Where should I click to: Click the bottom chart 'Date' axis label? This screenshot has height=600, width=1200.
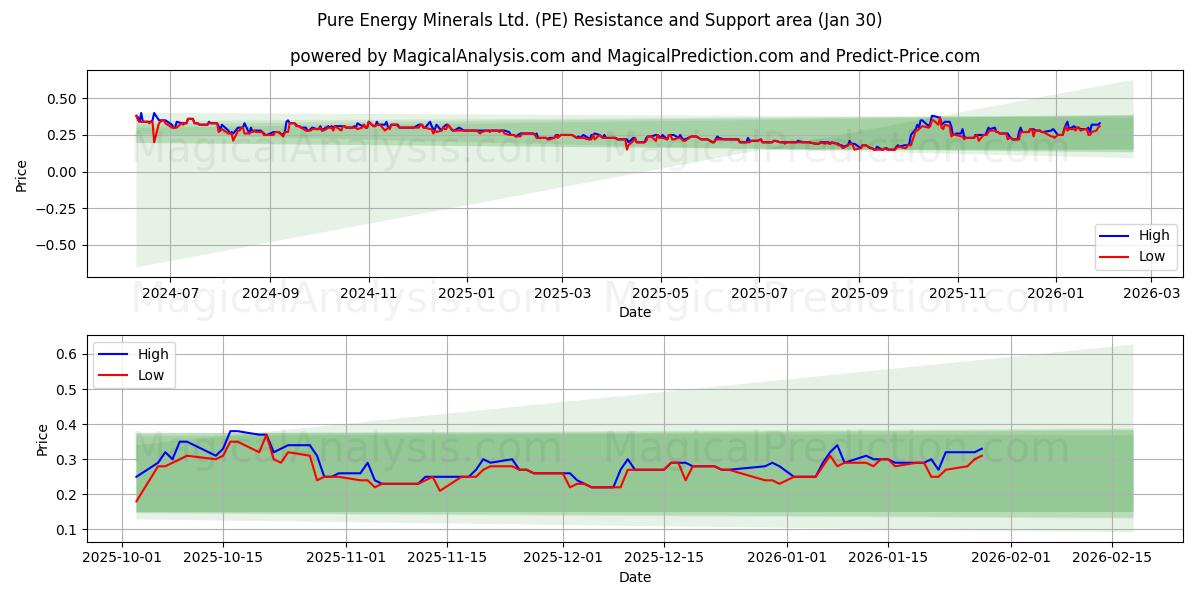coord(635,577)
